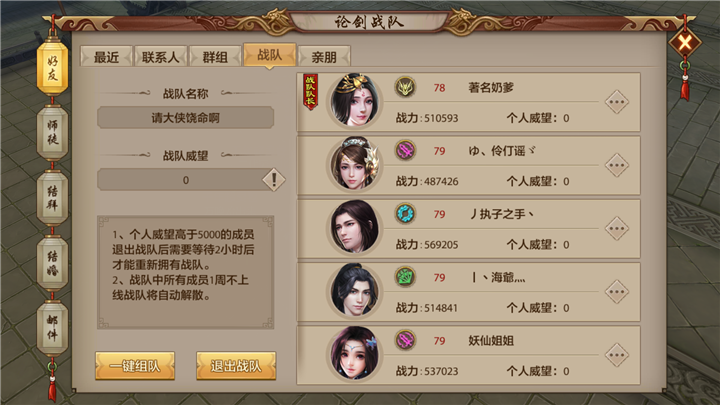Open the three-dot menu for 妖仙姐姐
720x405 pixels.
pyautogui.click(x=616, y=355)
